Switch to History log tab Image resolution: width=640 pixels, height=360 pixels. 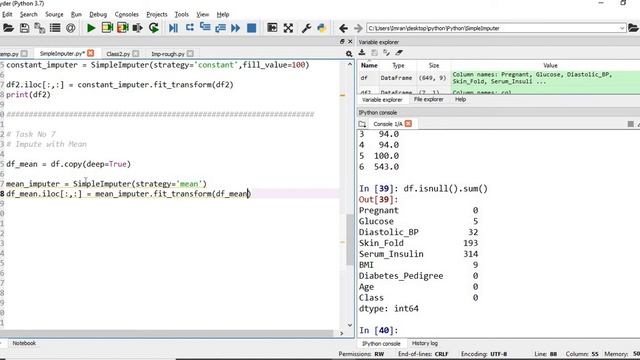click(x=425, y=344)
